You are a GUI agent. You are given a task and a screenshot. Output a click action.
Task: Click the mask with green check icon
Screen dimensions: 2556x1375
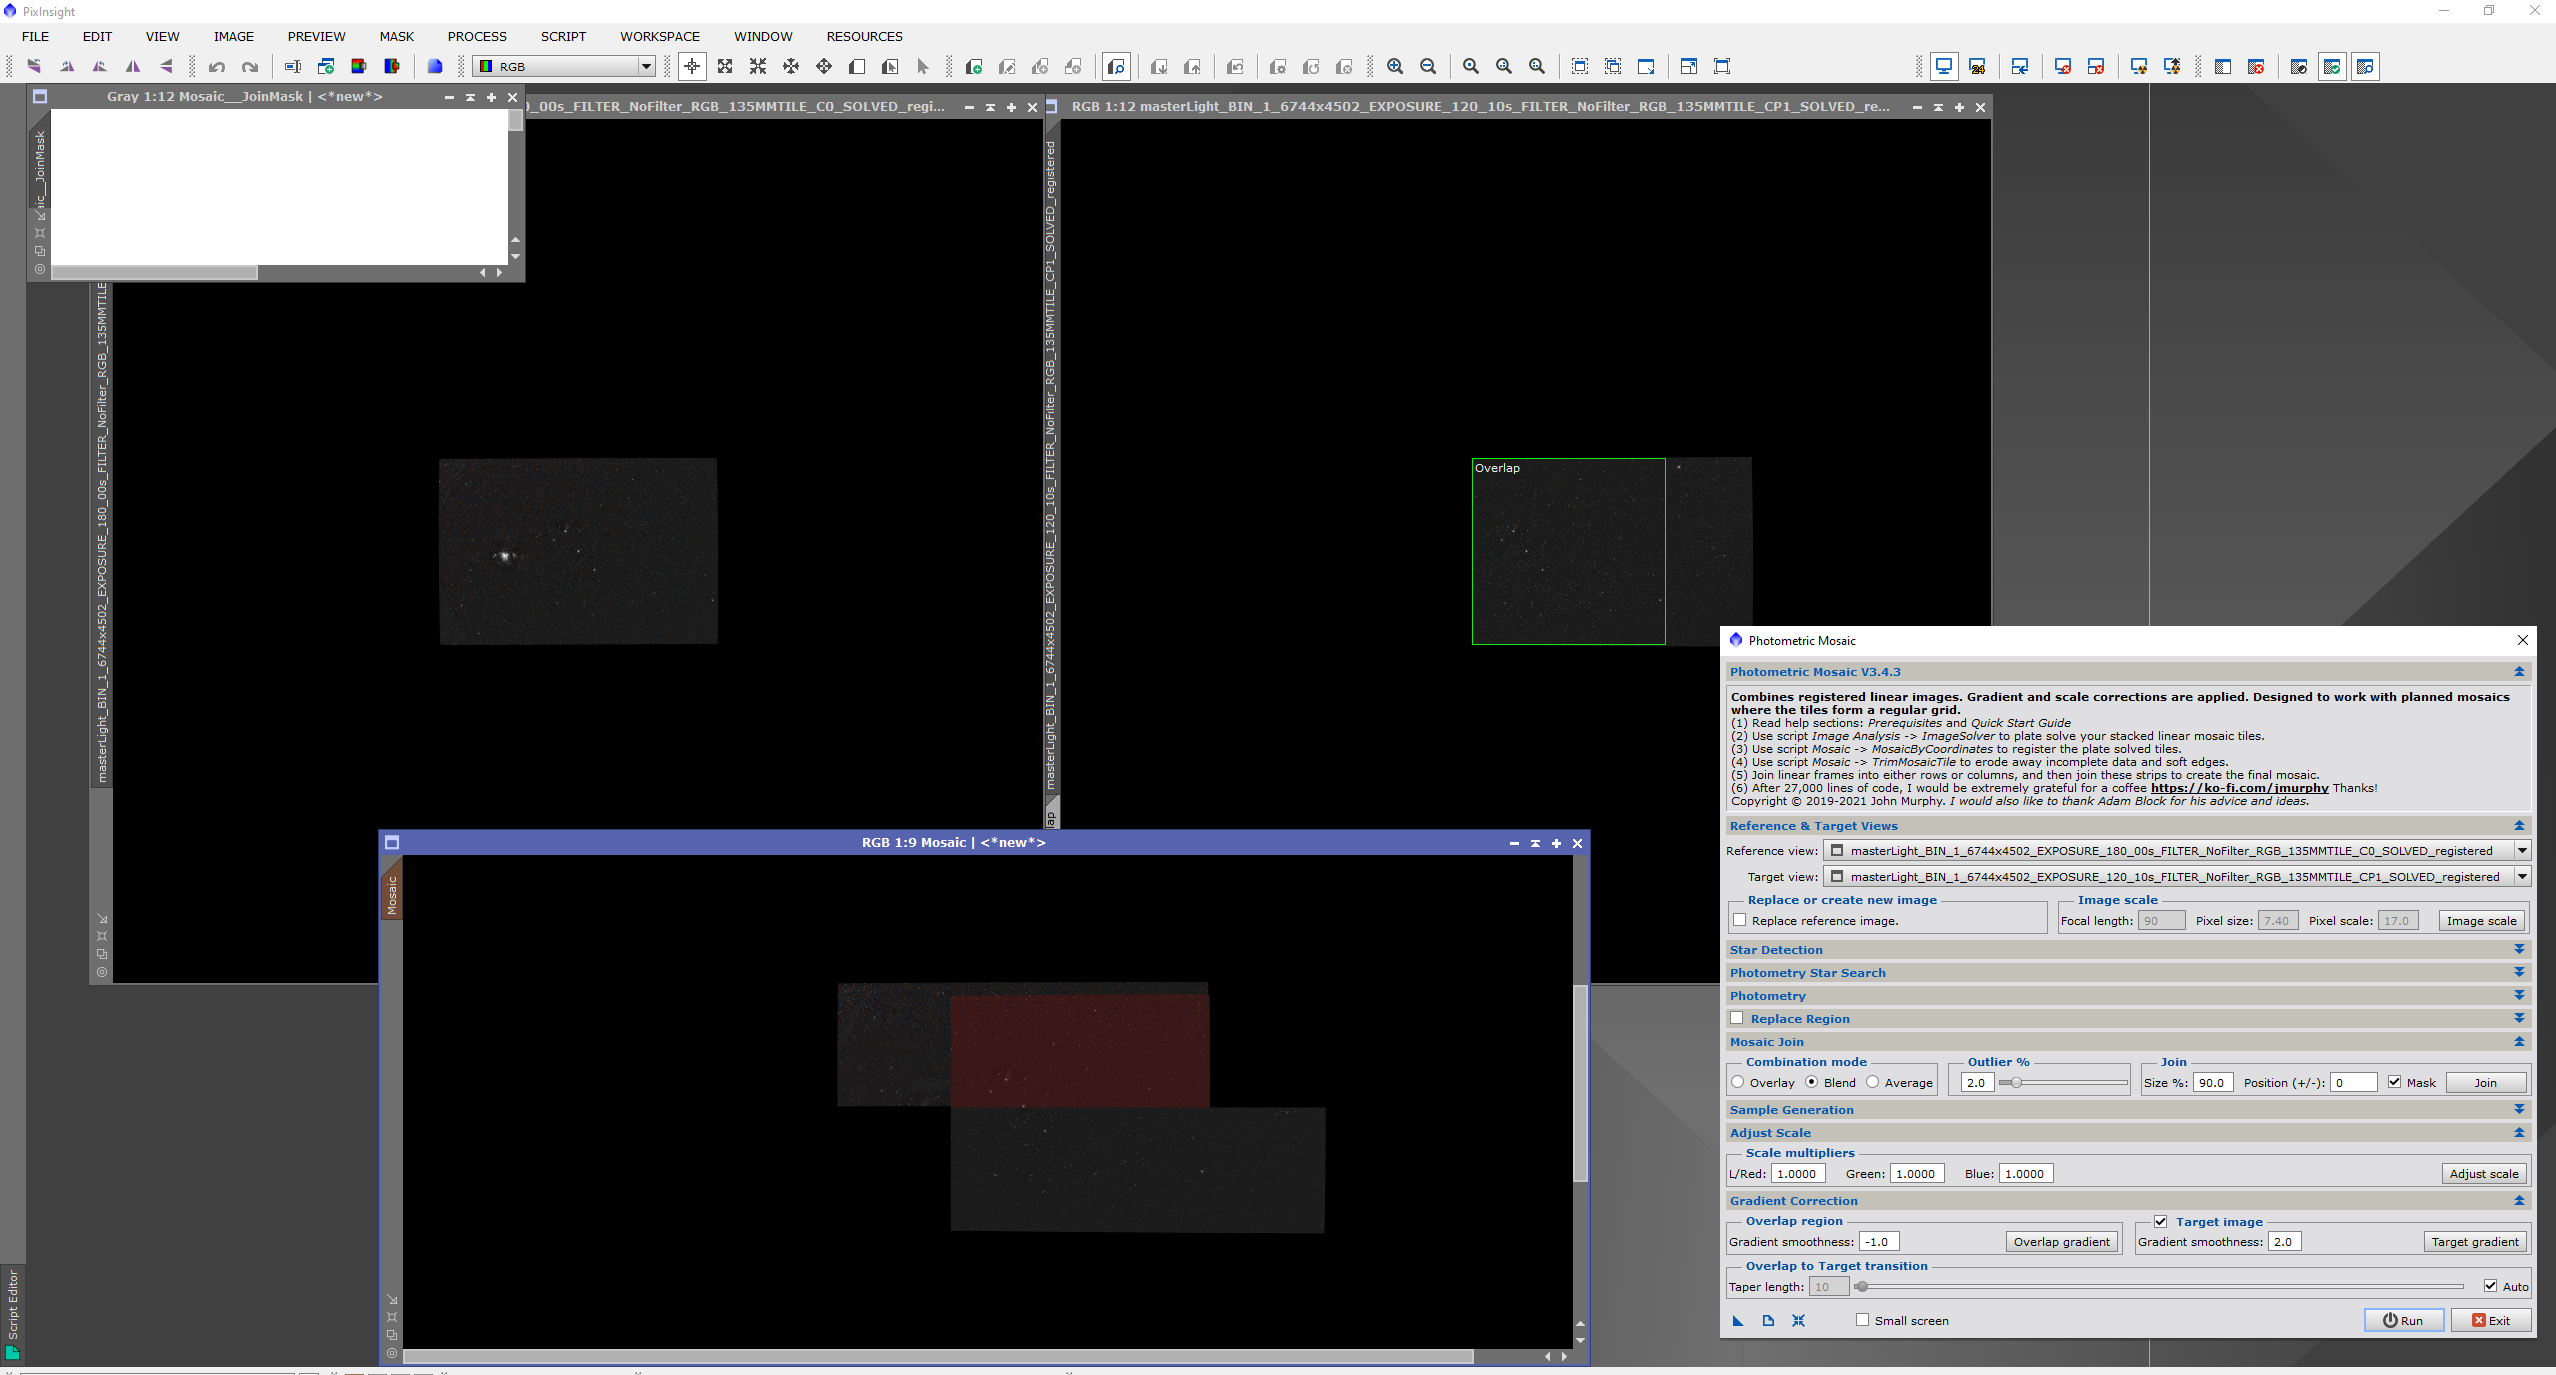2332,67
